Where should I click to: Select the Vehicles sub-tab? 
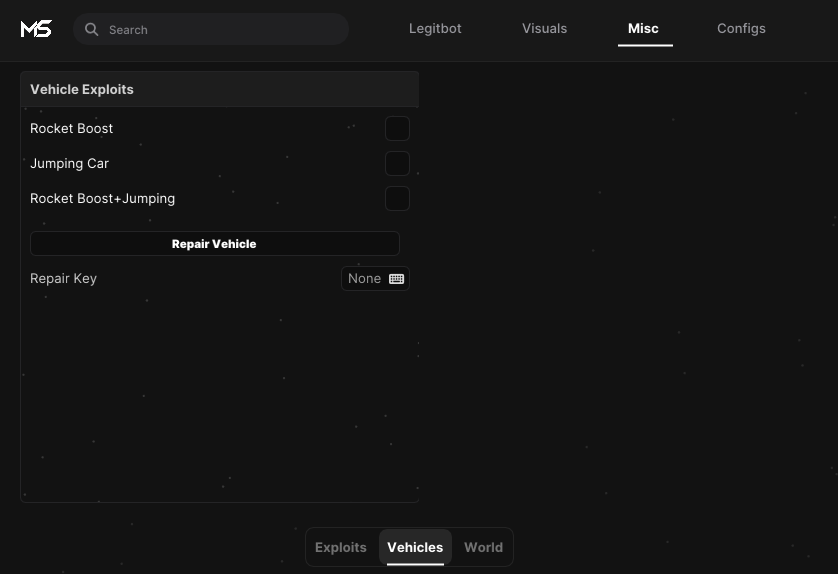click(x=415, y=547)
